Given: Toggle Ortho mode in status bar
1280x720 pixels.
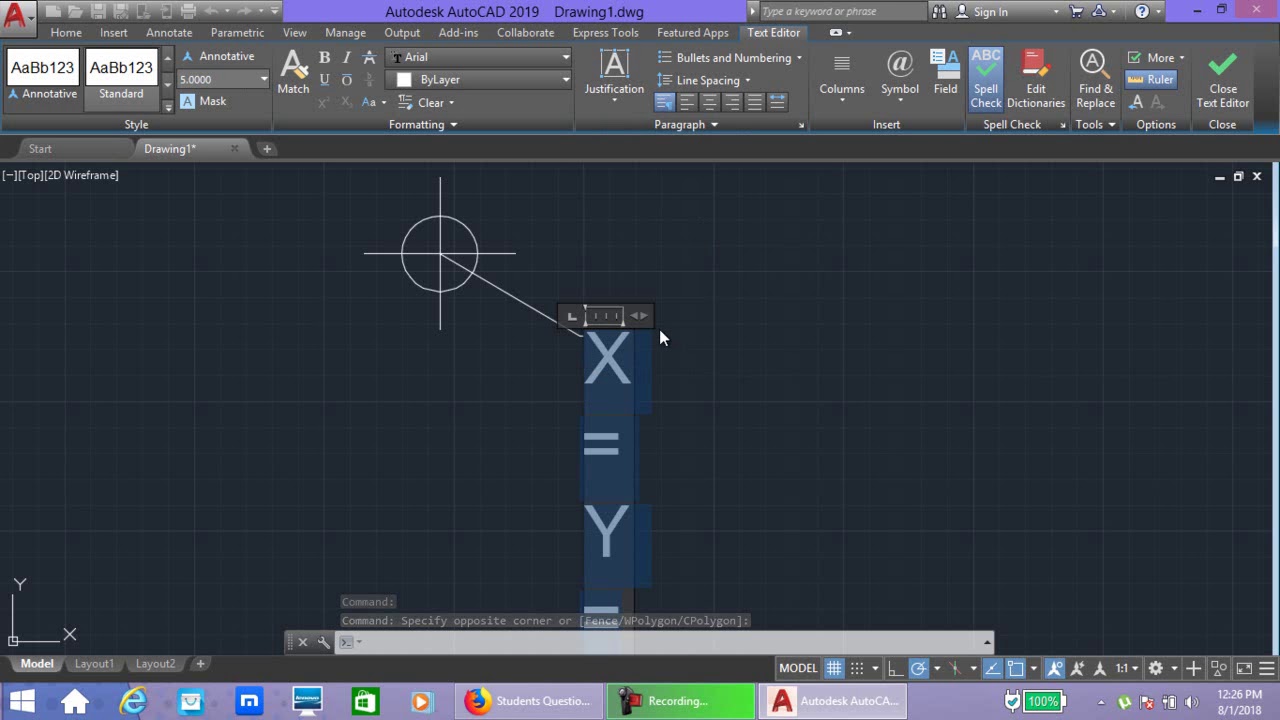Looking at the screenshot, I should [896, 668].
